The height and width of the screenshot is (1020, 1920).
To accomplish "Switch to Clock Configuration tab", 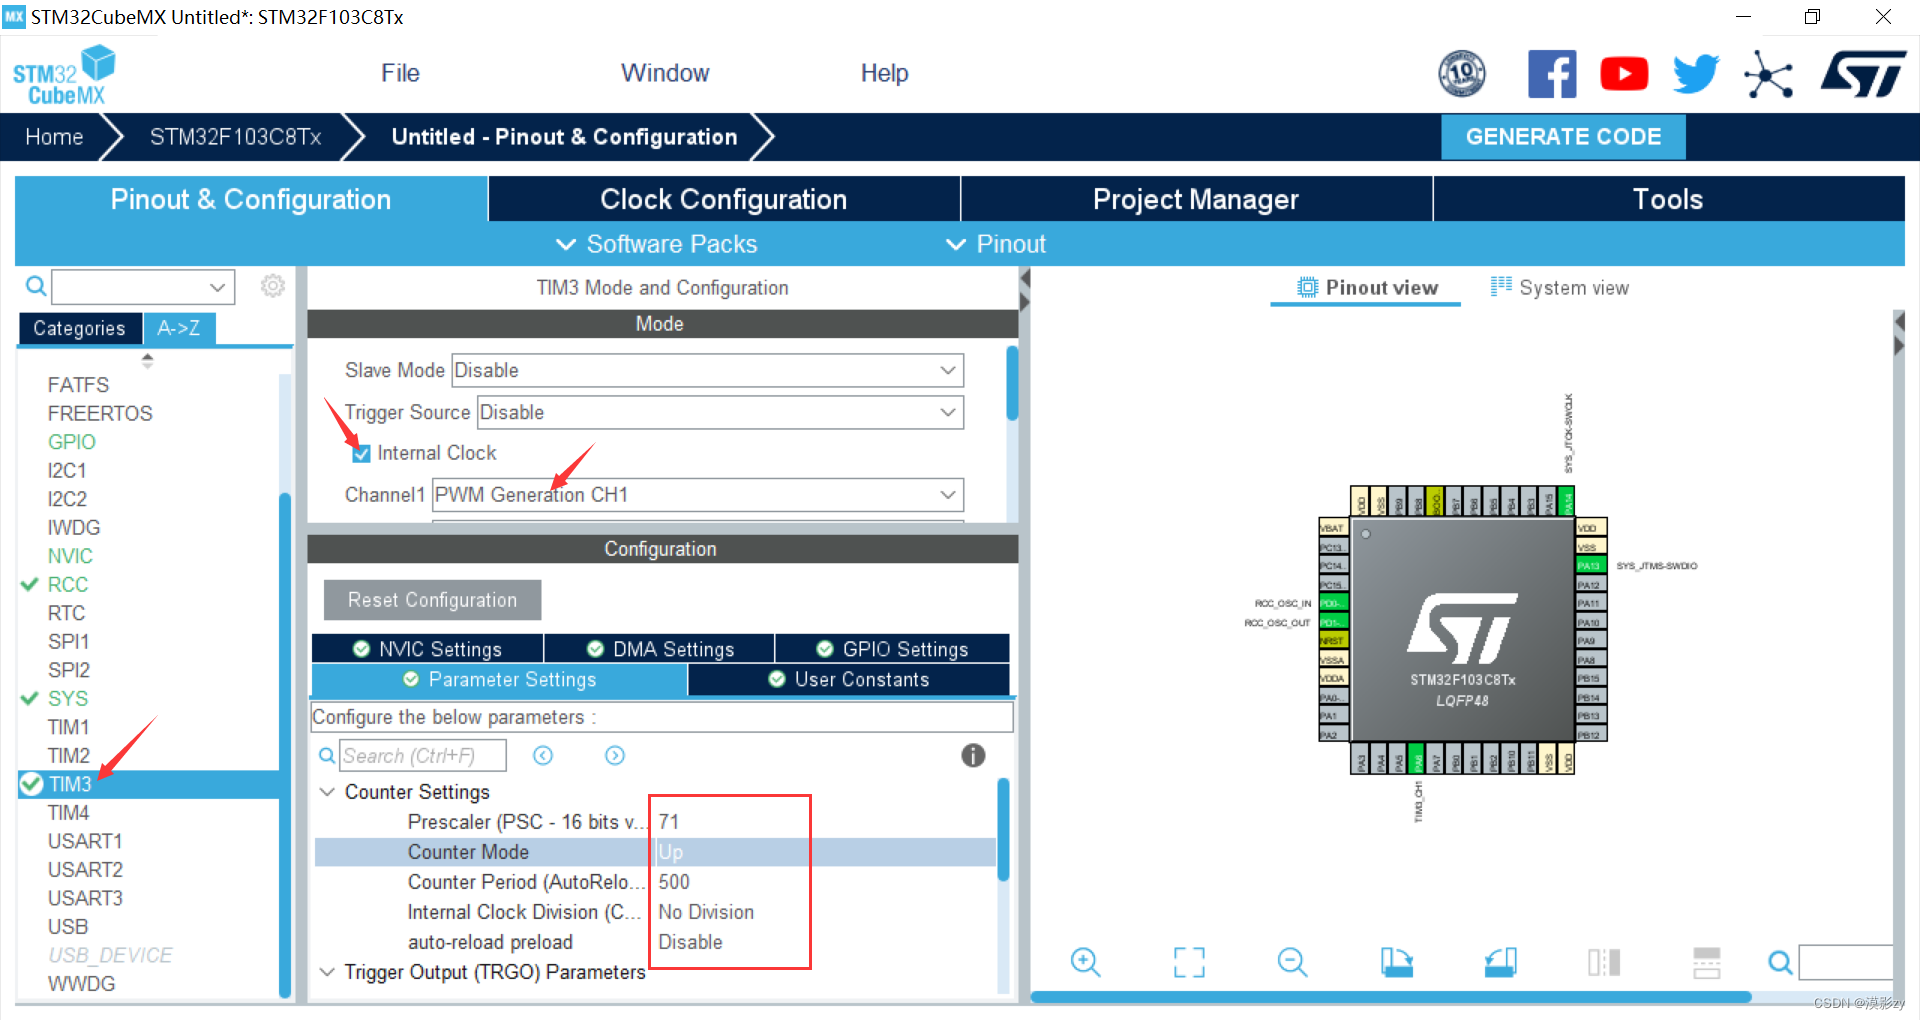I will pos(724,199).
